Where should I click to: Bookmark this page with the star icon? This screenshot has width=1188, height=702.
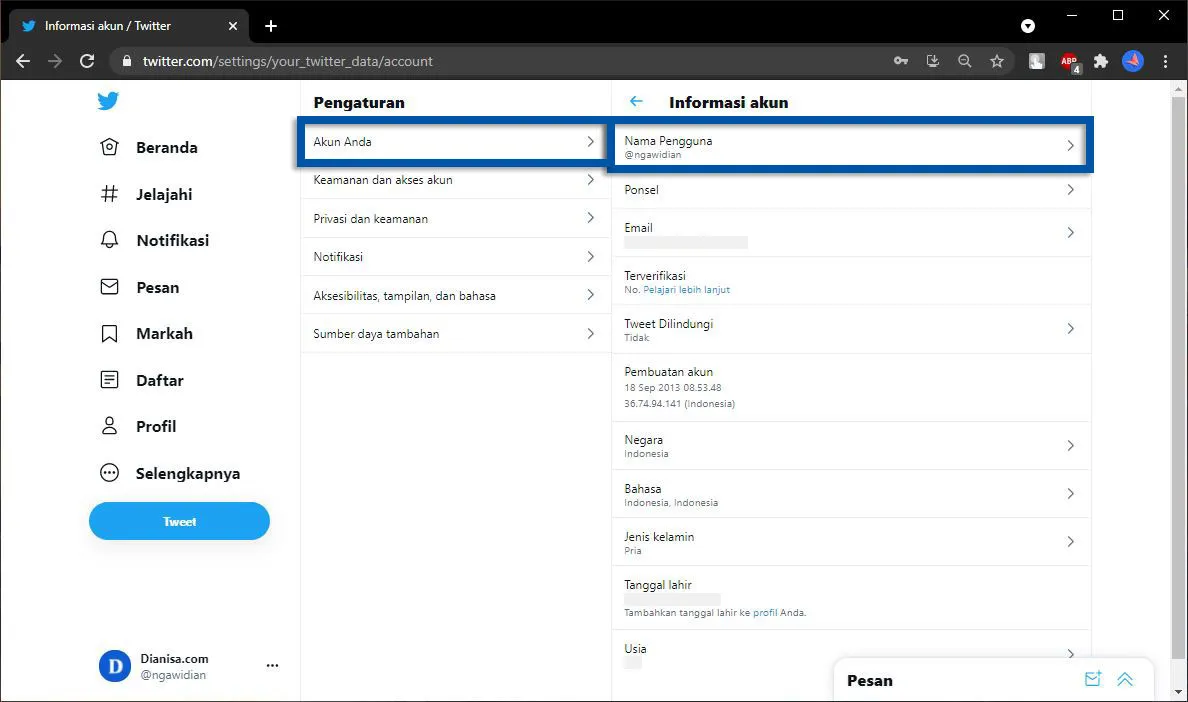tap(997, 61)
